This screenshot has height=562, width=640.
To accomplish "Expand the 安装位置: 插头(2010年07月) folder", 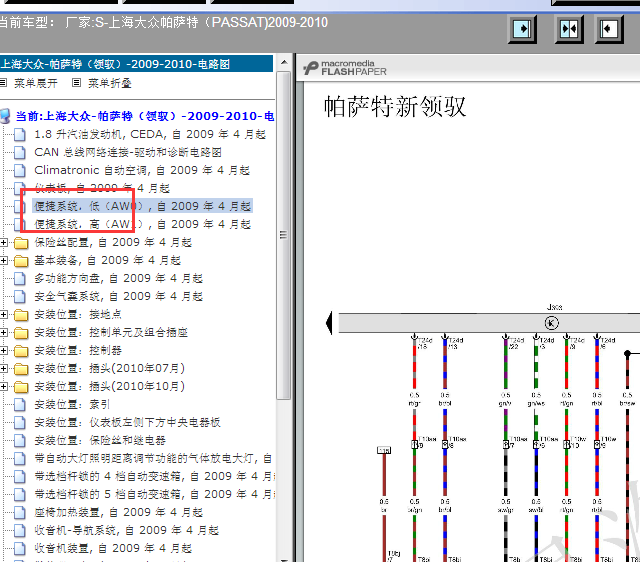I will pyautogui.click(x=6, y=368).
